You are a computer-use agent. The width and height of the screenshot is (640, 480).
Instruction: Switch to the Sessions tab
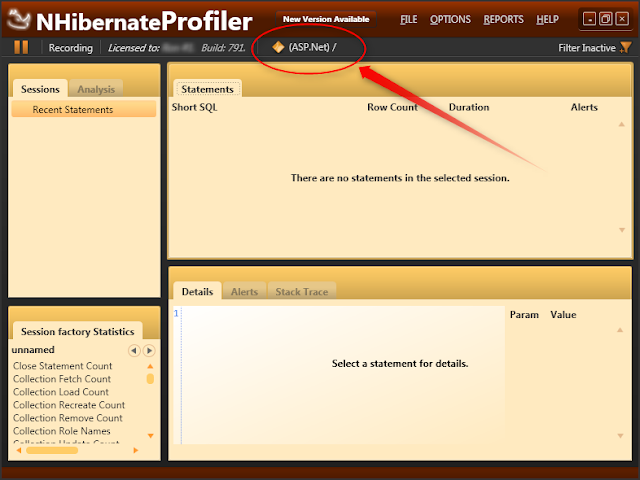tap(40, 89)
